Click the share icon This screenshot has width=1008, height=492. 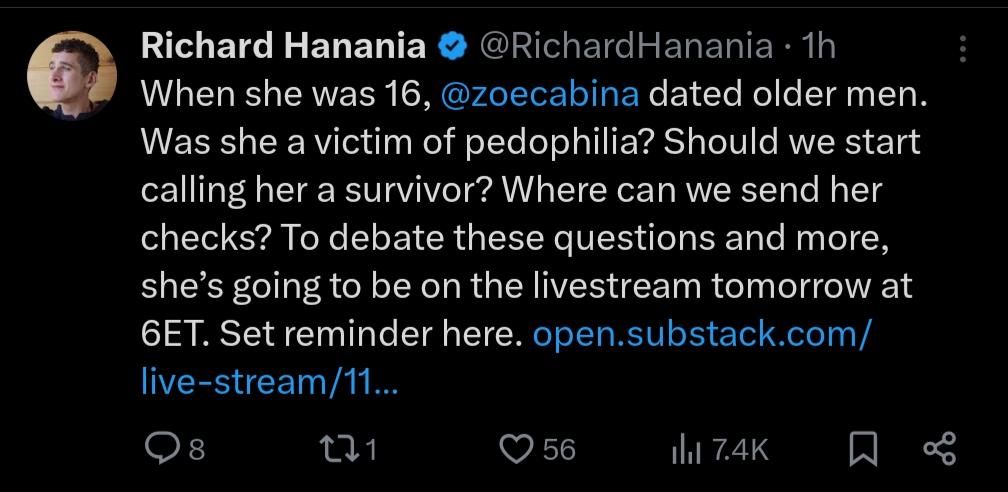pos(939,449)
